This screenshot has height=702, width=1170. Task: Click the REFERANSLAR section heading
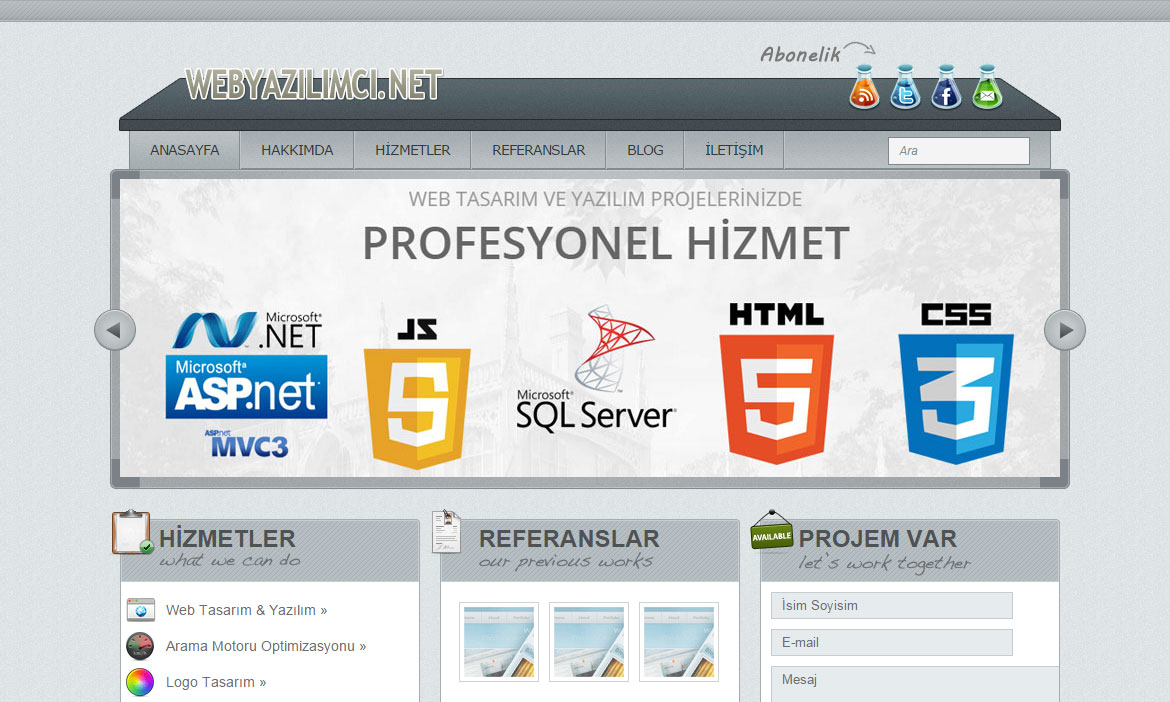tap(569, 539)
